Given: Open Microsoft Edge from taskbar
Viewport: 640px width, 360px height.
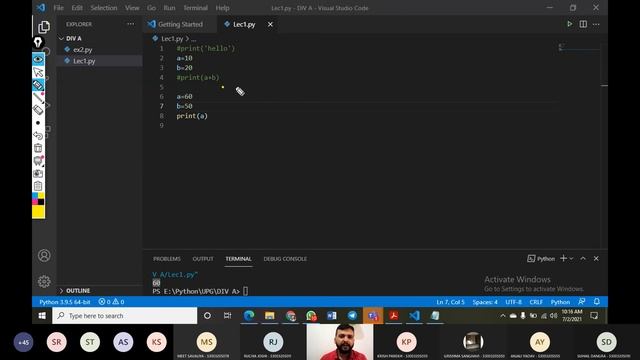Looking at the screenshot, I should pos(249,316).
